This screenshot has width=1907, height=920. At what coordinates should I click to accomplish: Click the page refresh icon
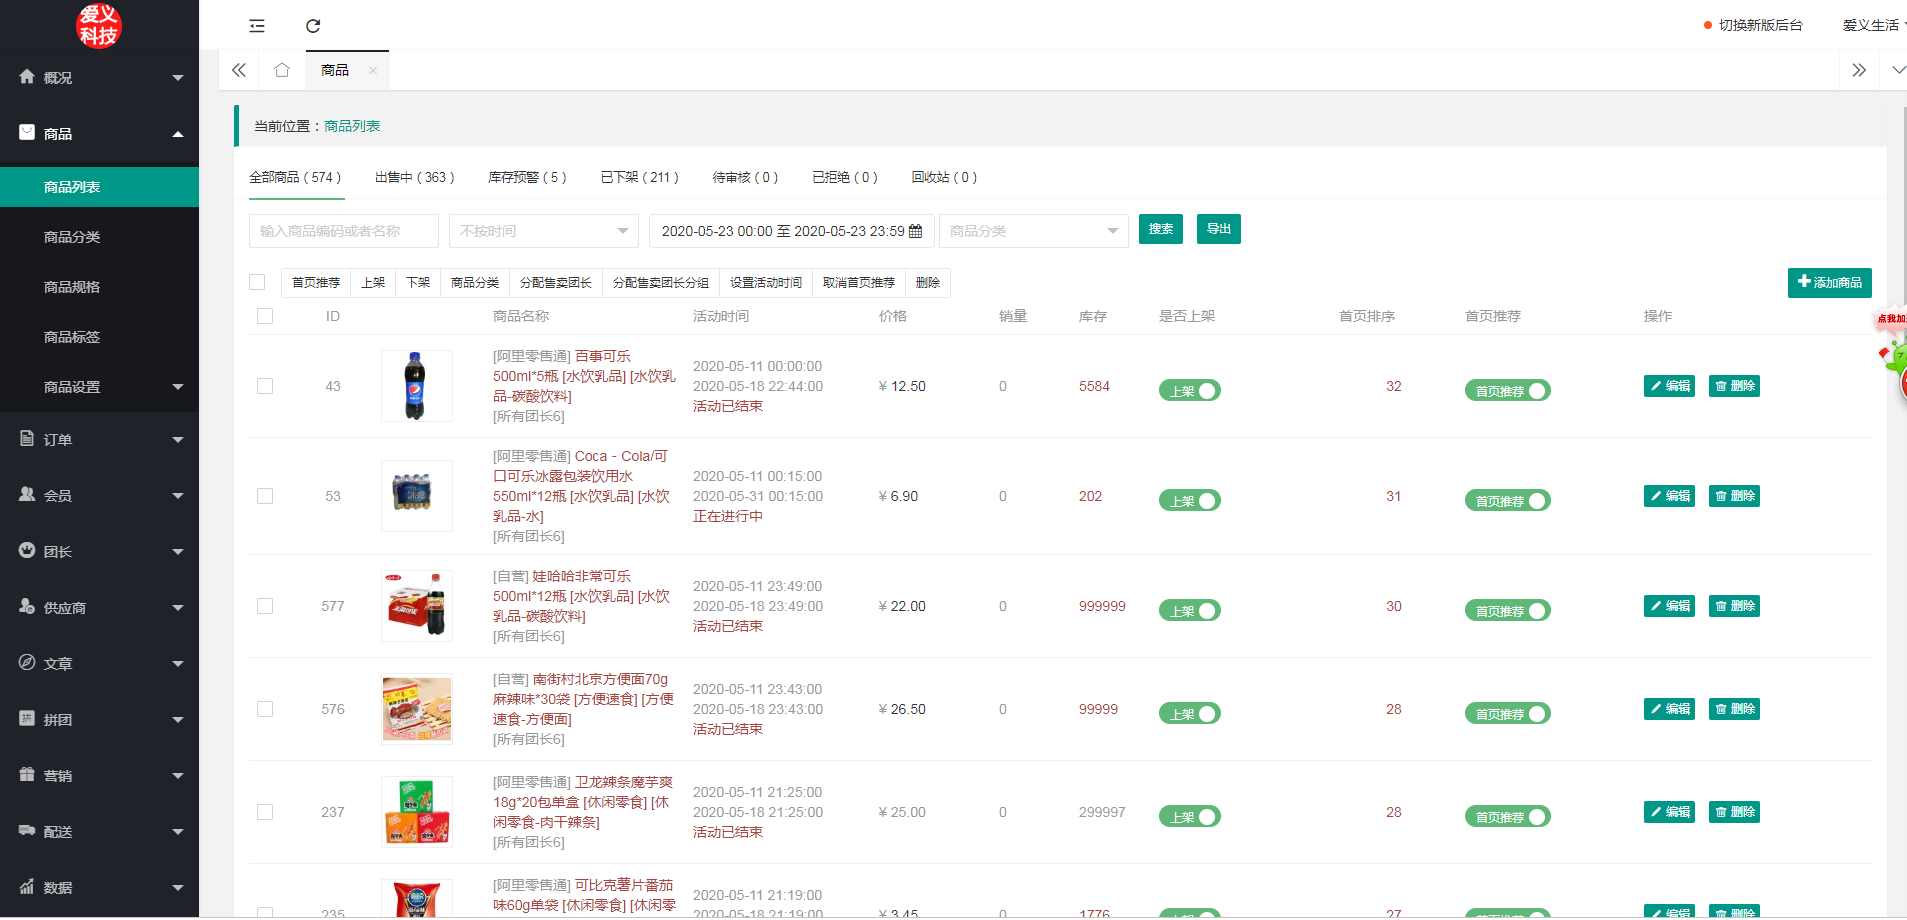(x=313, y=26)
